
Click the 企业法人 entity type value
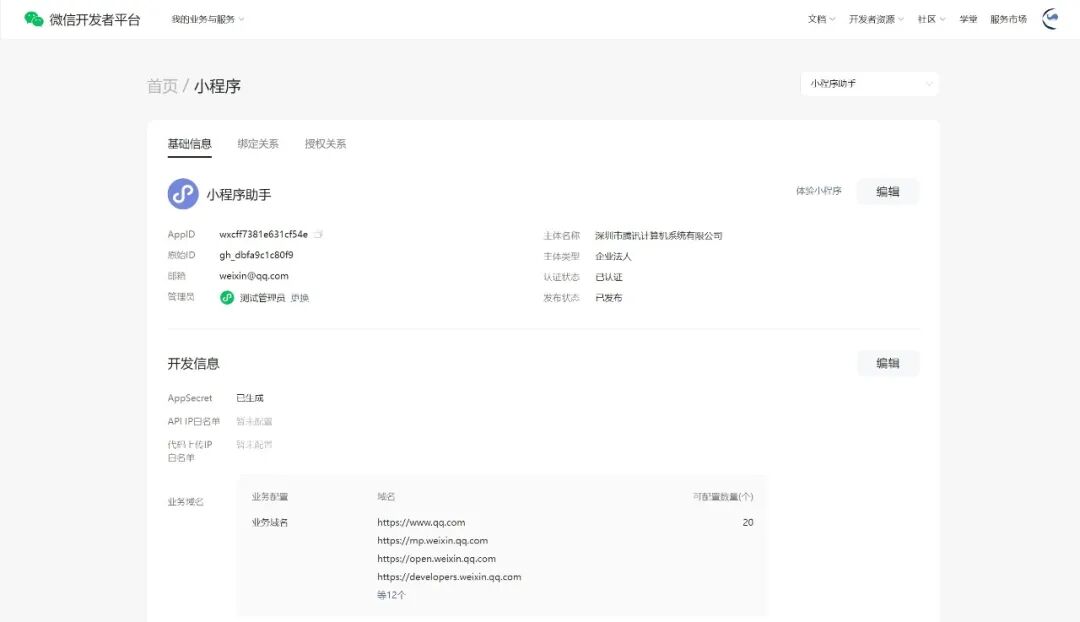[613, 256]
